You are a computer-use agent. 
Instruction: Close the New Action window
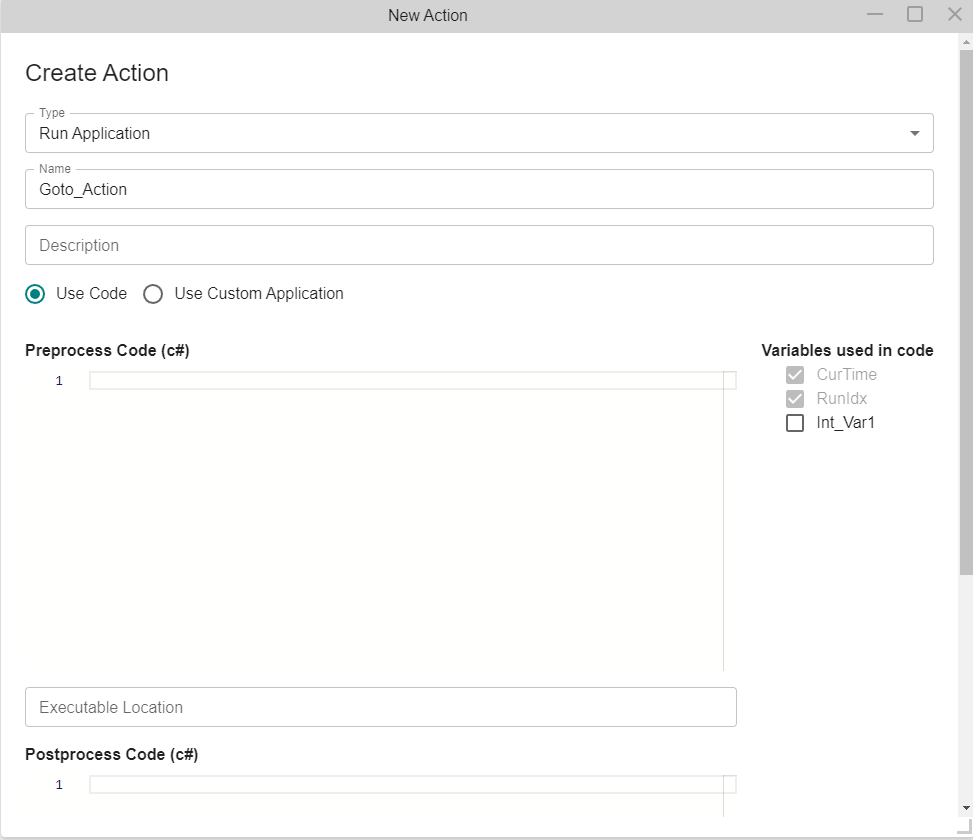point(955,14)
